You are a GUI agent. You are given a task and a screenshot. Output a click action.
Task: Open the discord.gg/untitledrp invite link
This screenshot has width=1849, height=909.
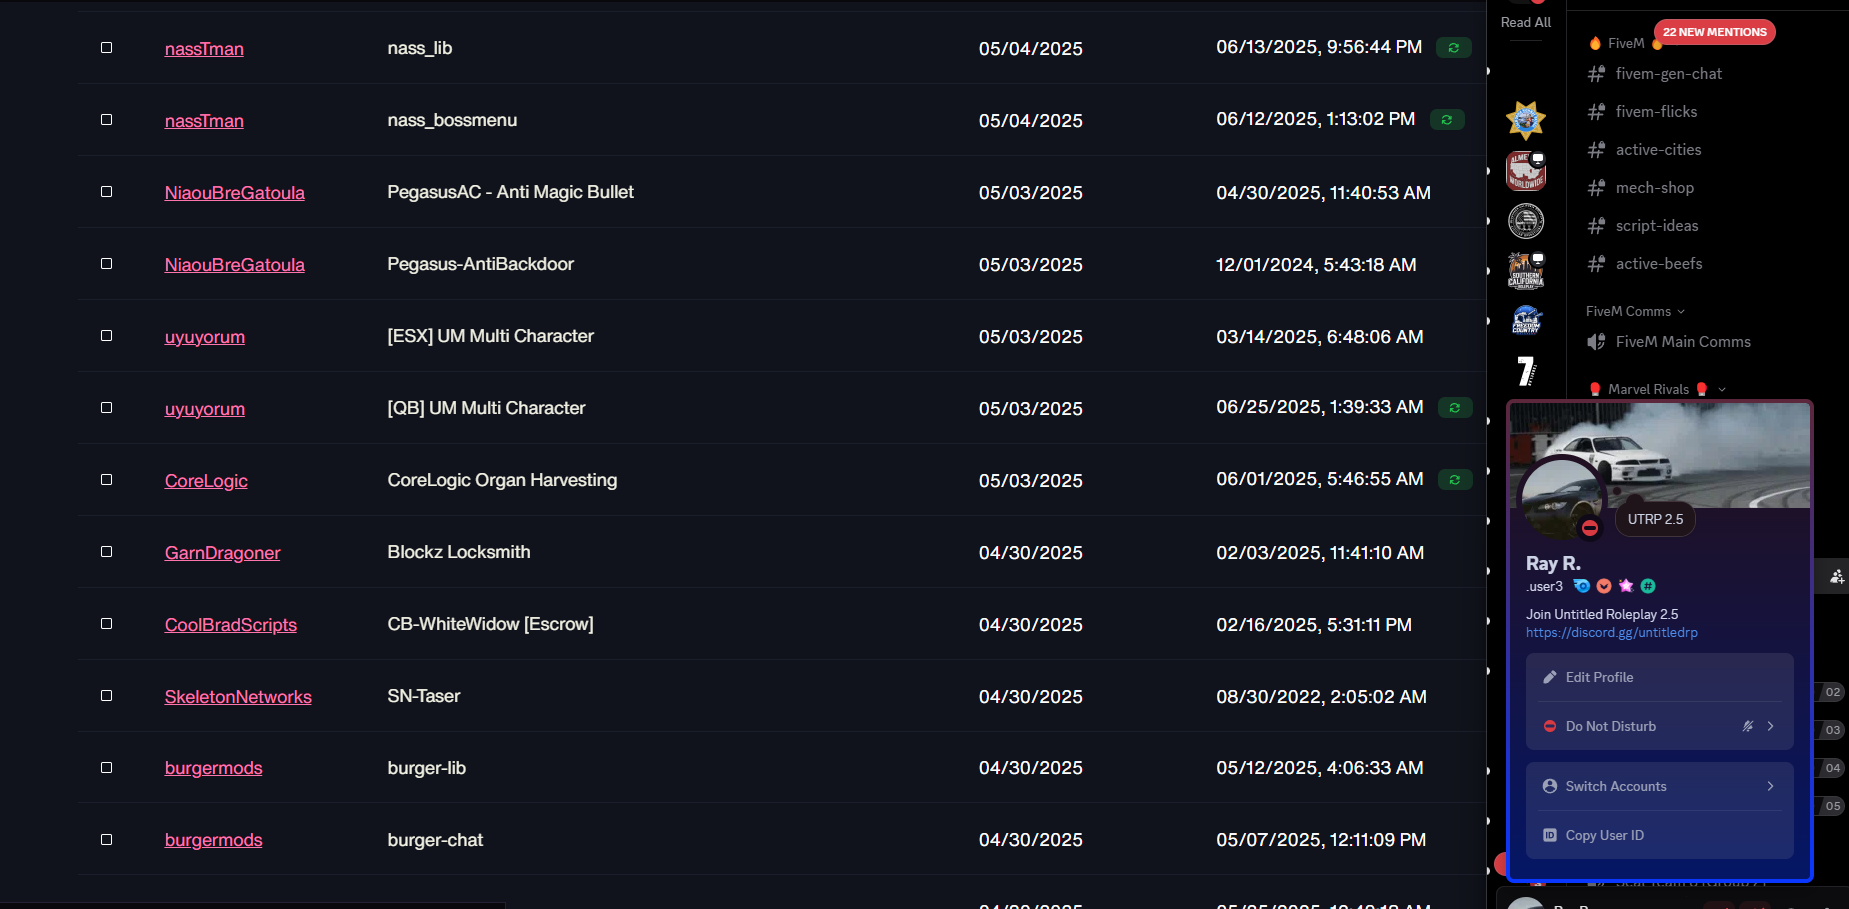coord(1611,633)
